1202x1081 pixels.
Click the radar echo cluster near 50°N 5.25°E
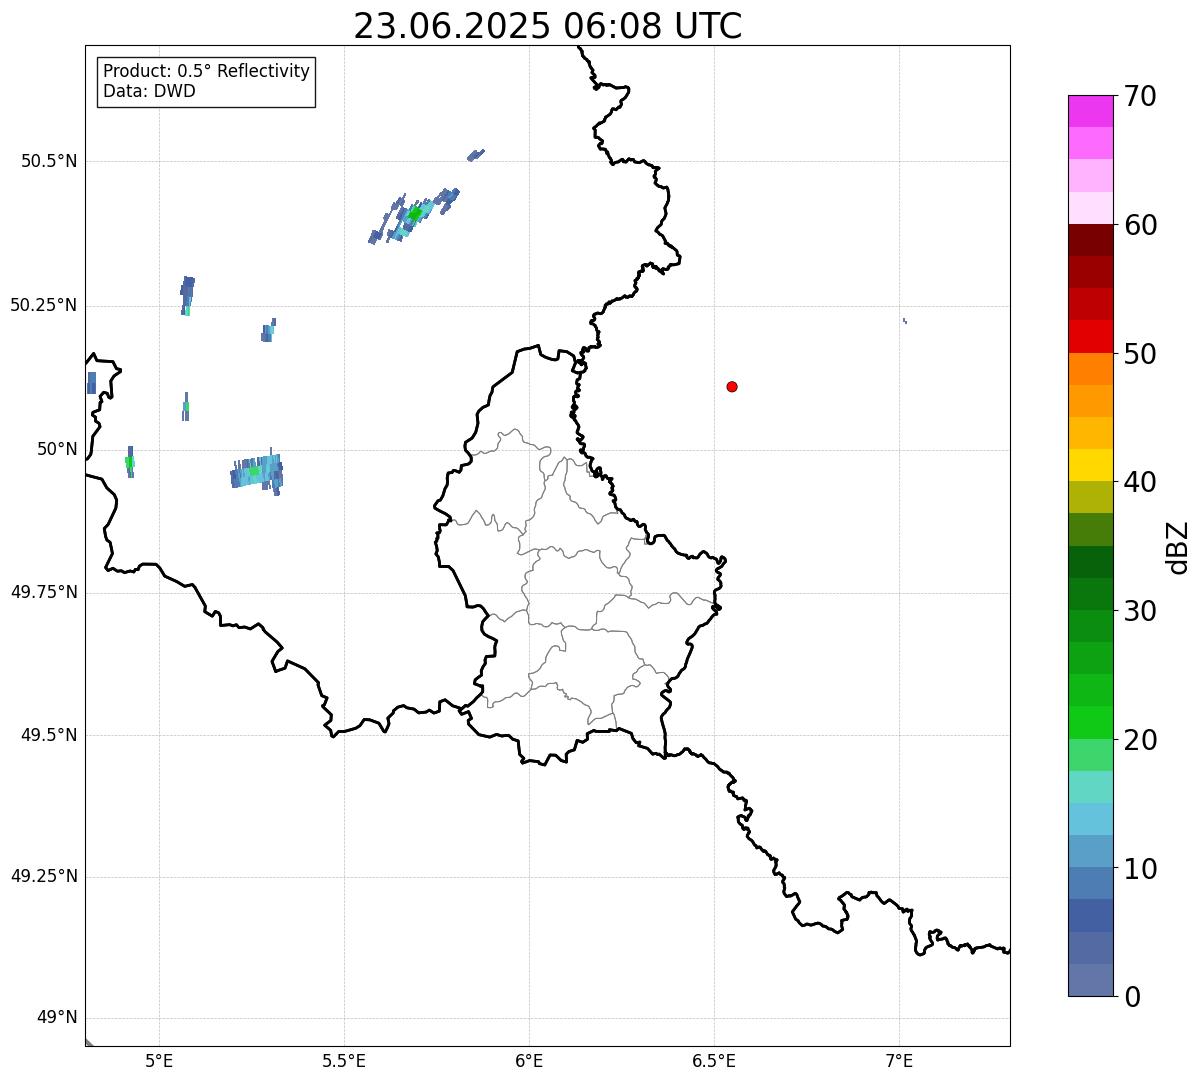(257, 472)
